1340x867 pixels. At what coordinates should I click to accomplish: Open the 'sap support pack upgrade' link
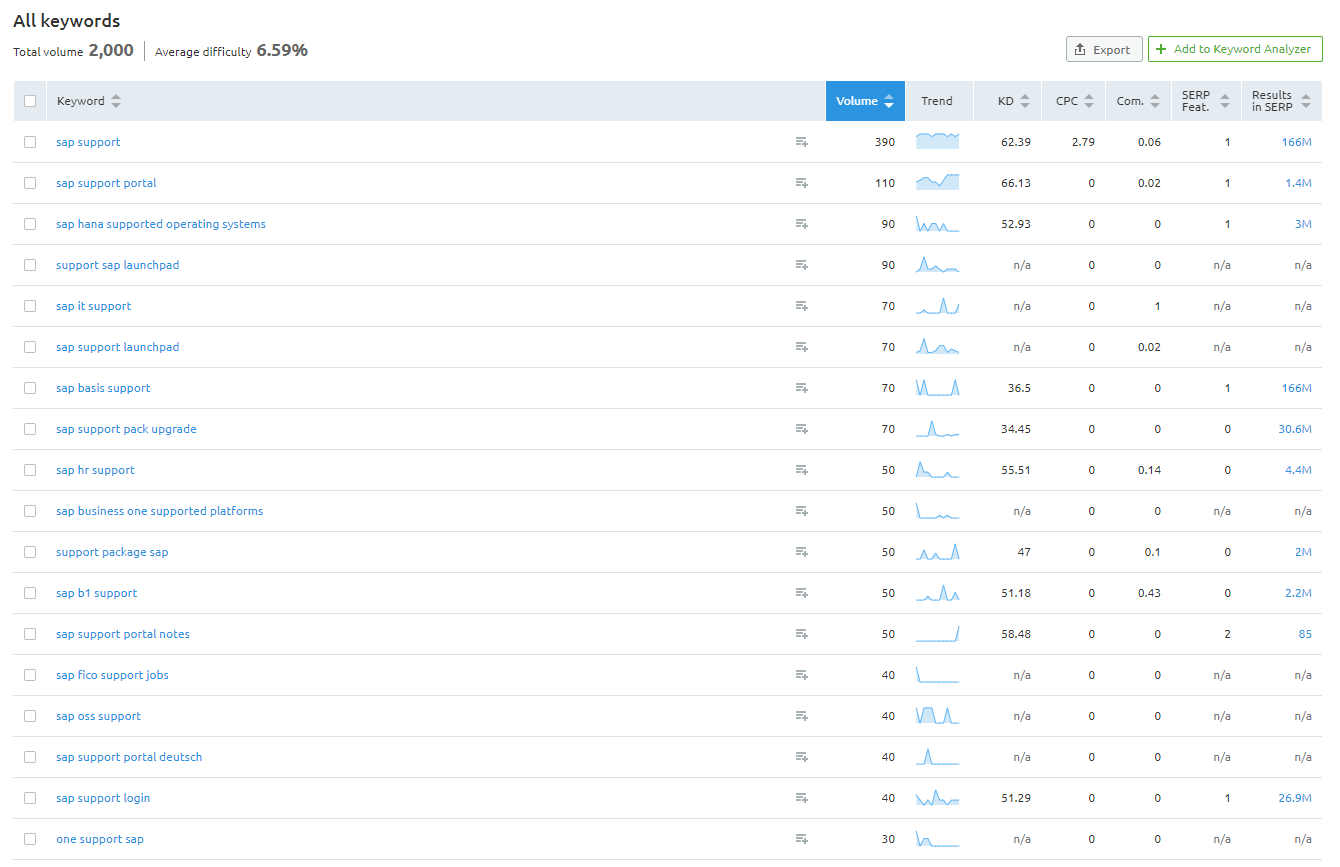[x=126, y=429]
